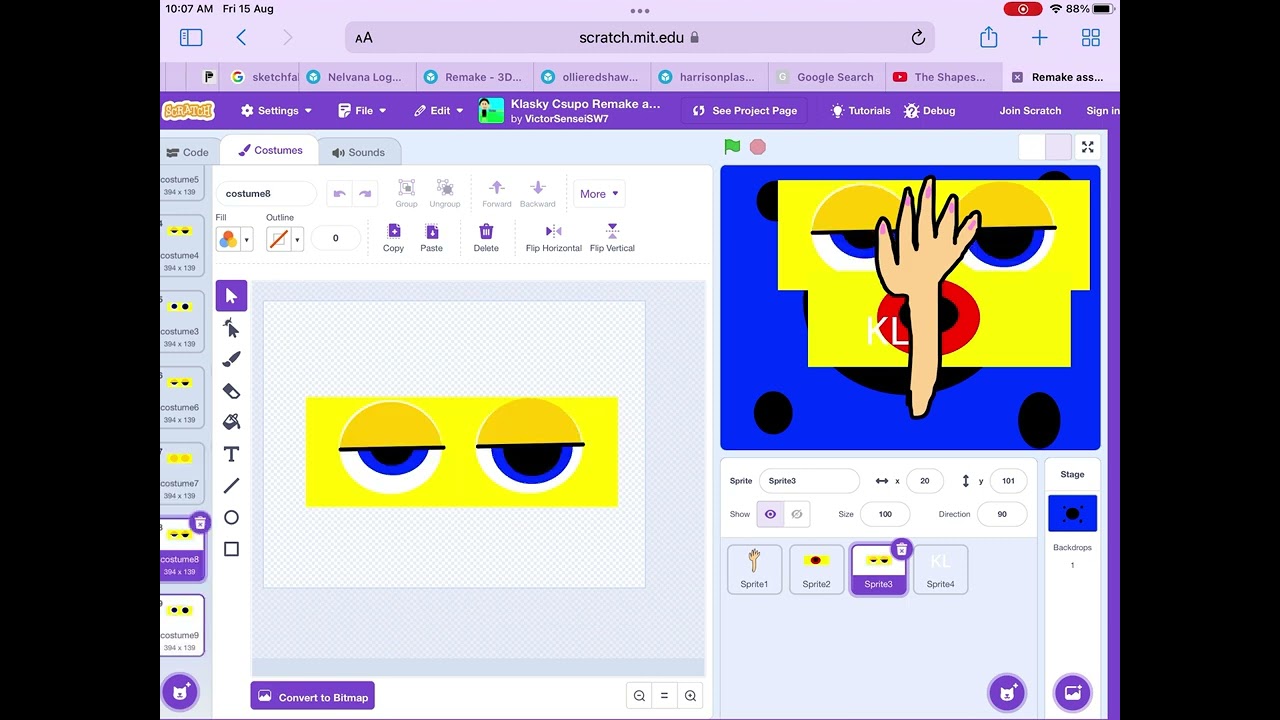Delete Sprite3 using its trash badge
1280x720 pixels.
tap(901, 549)
